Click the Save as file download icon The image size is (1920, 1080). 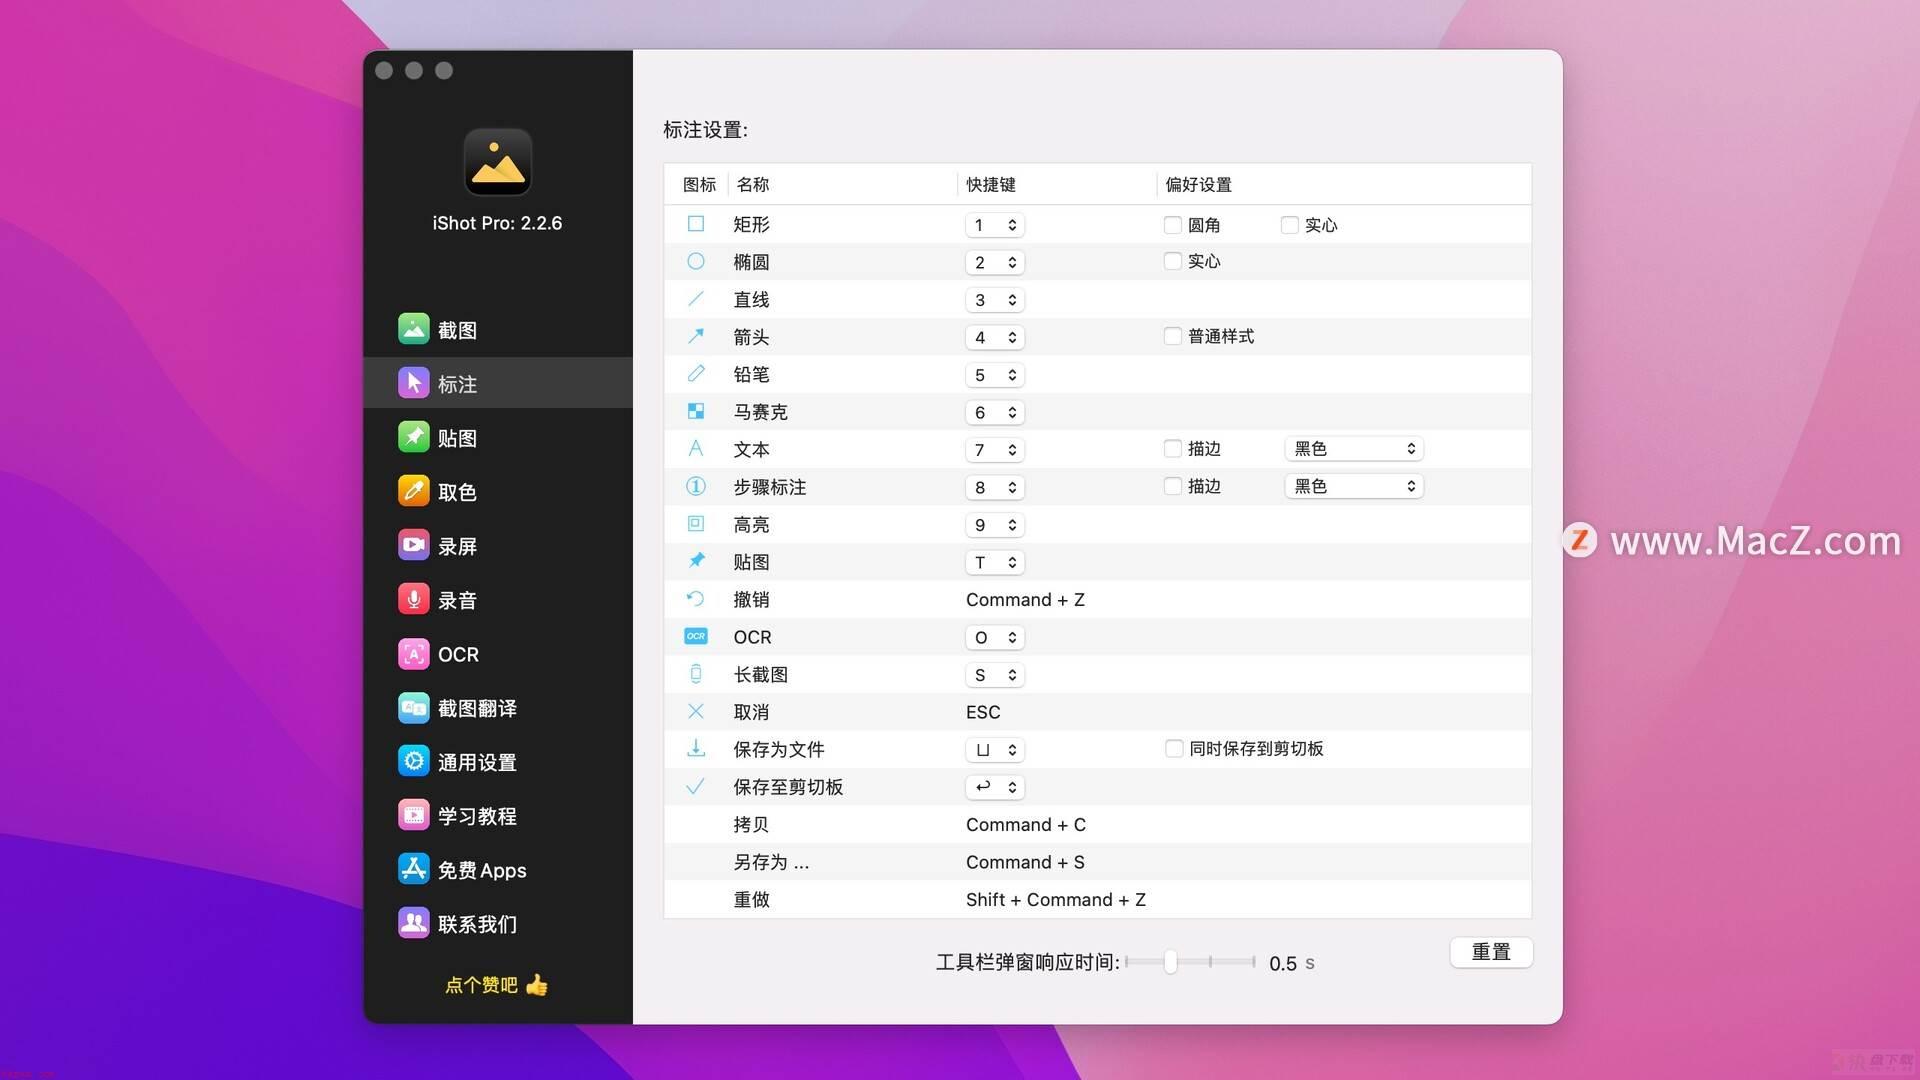696,748
